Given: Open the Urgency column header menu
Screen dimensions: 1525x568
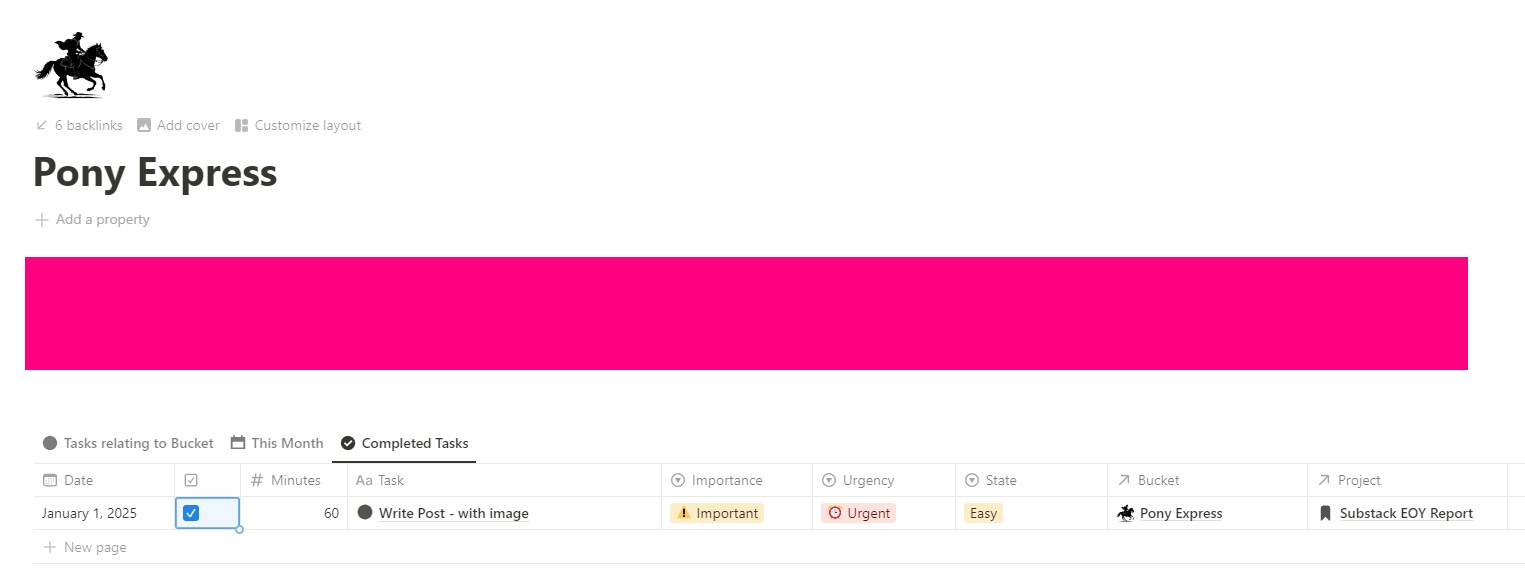Looking at the screenshot, I should click(884, 480).
